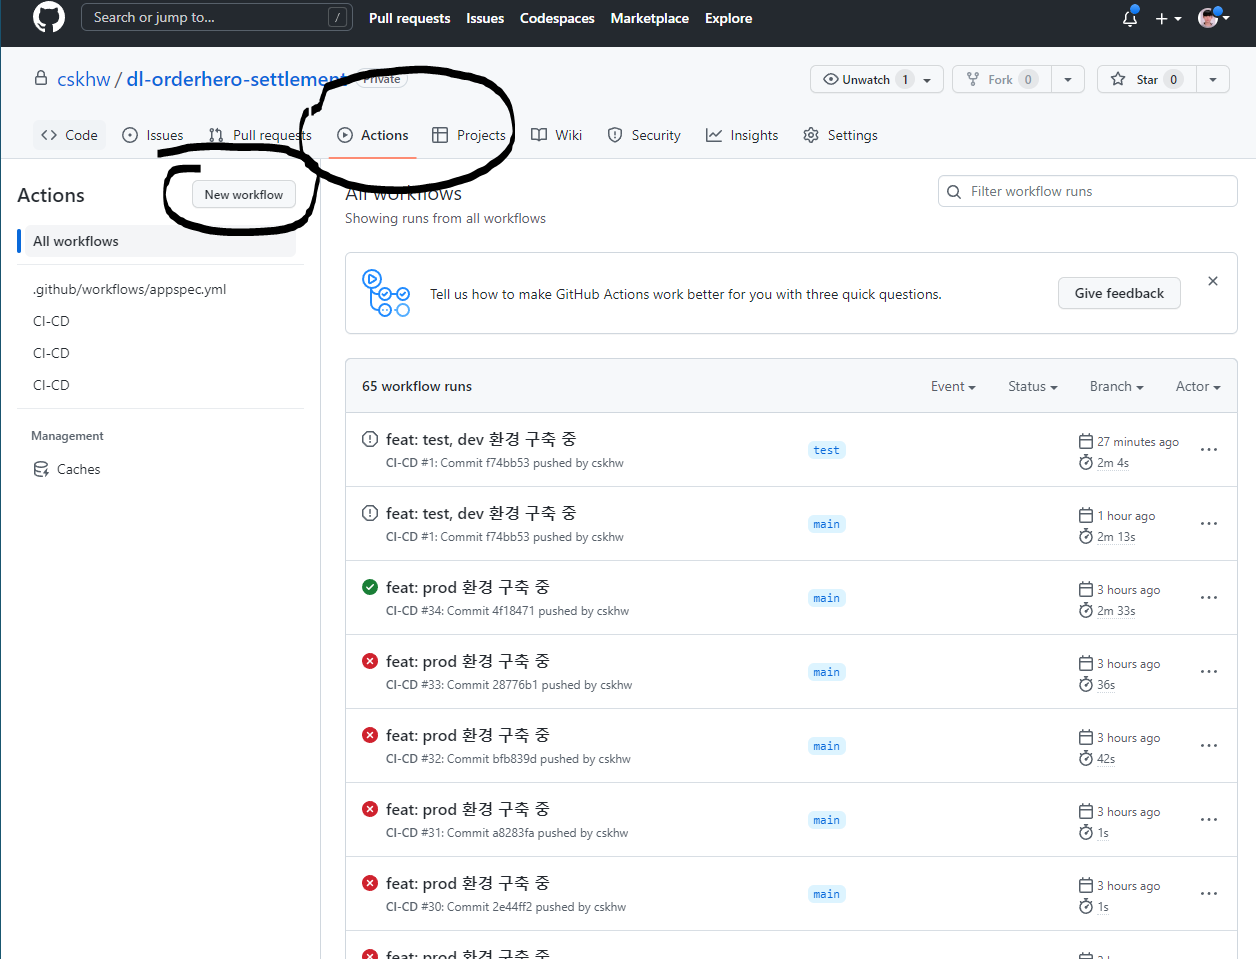The width and height of the screenshot is (1256, 959).
Task: Click the test branch label
Action: pyautogui.click(x=827, y=450)
